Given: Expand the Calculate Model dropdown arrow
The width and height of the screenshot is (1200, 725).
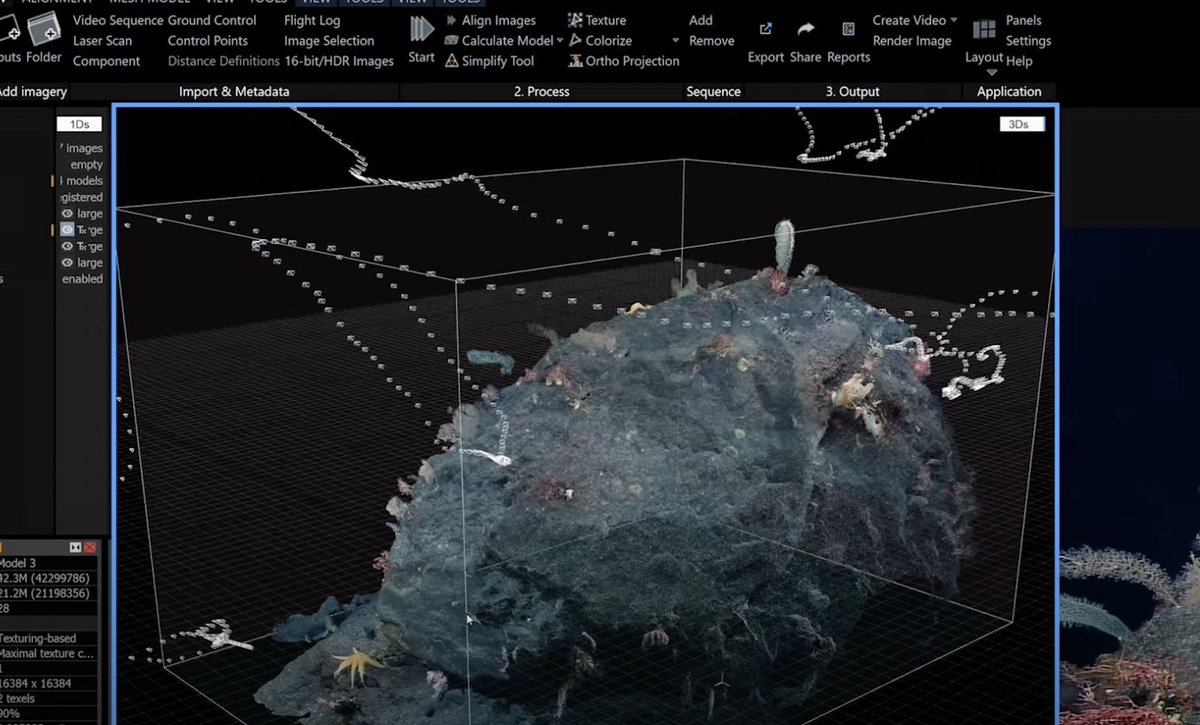Looking at the screenshot, I should (560, 41).
